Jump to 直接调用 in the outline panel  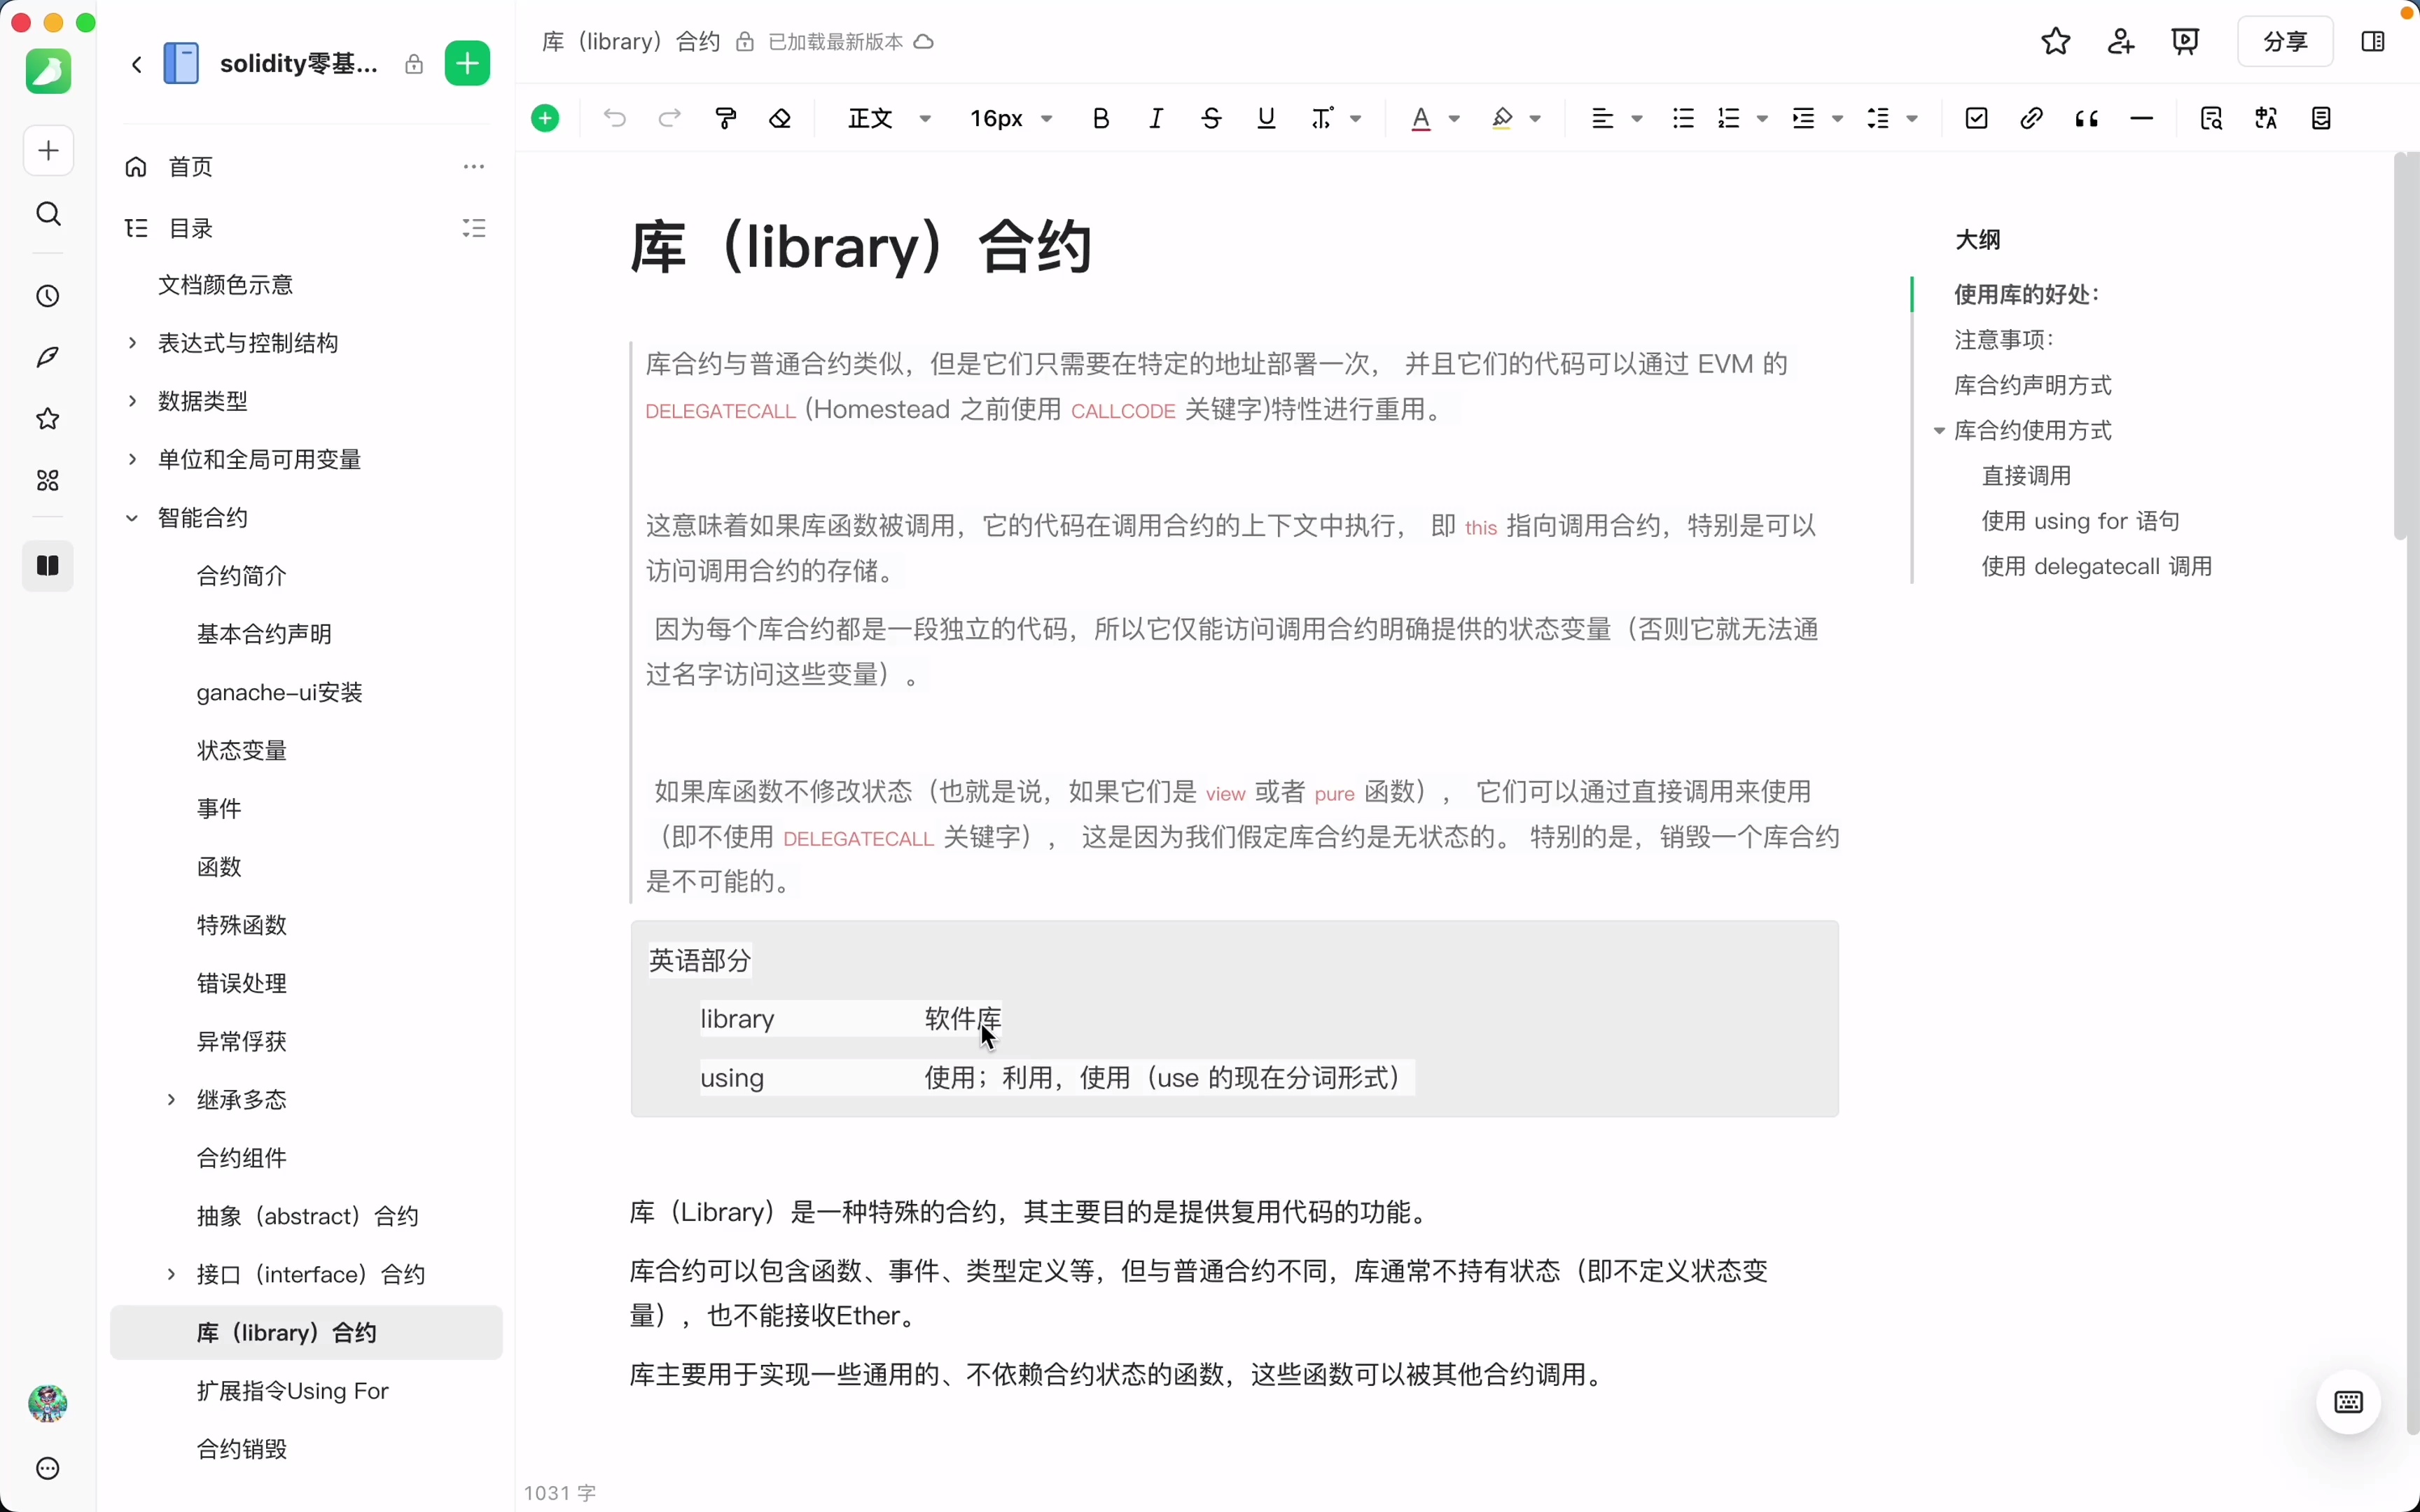click(2028, 475)
